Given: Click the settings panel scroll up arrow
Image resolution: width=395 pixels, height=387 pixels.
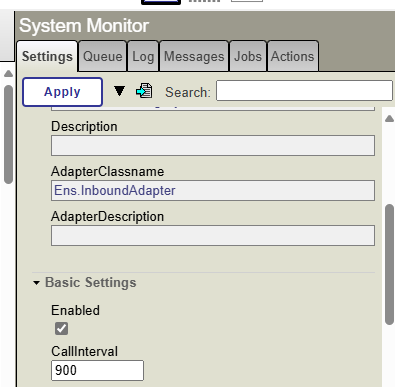Looking at the screenshot, I should click(389, 119).
